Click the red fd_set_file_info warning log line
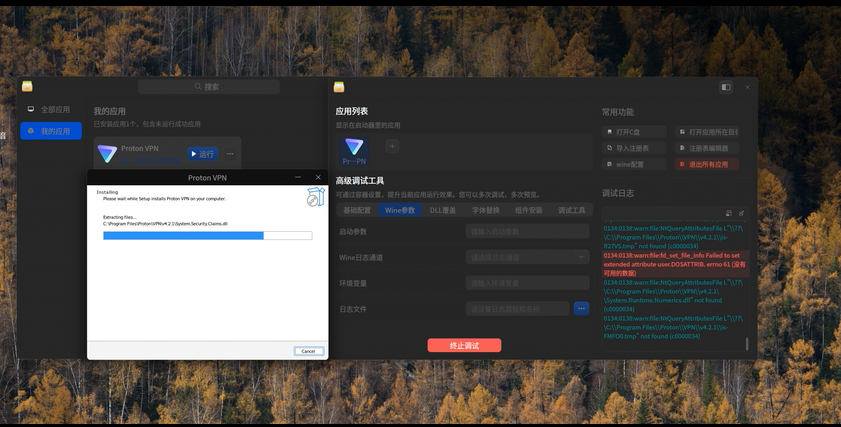 675,264
